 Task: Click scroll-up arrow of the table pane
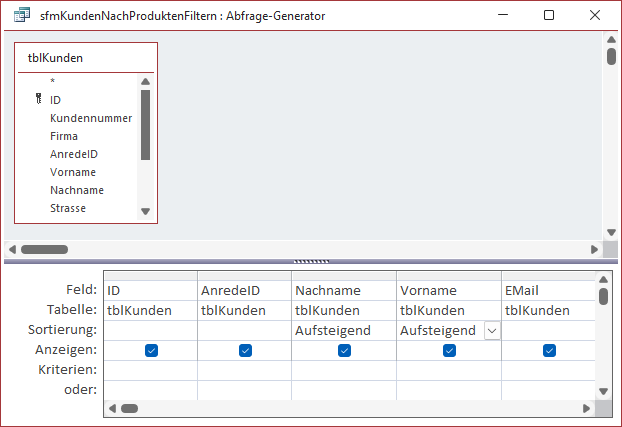[x=610, y=40]
